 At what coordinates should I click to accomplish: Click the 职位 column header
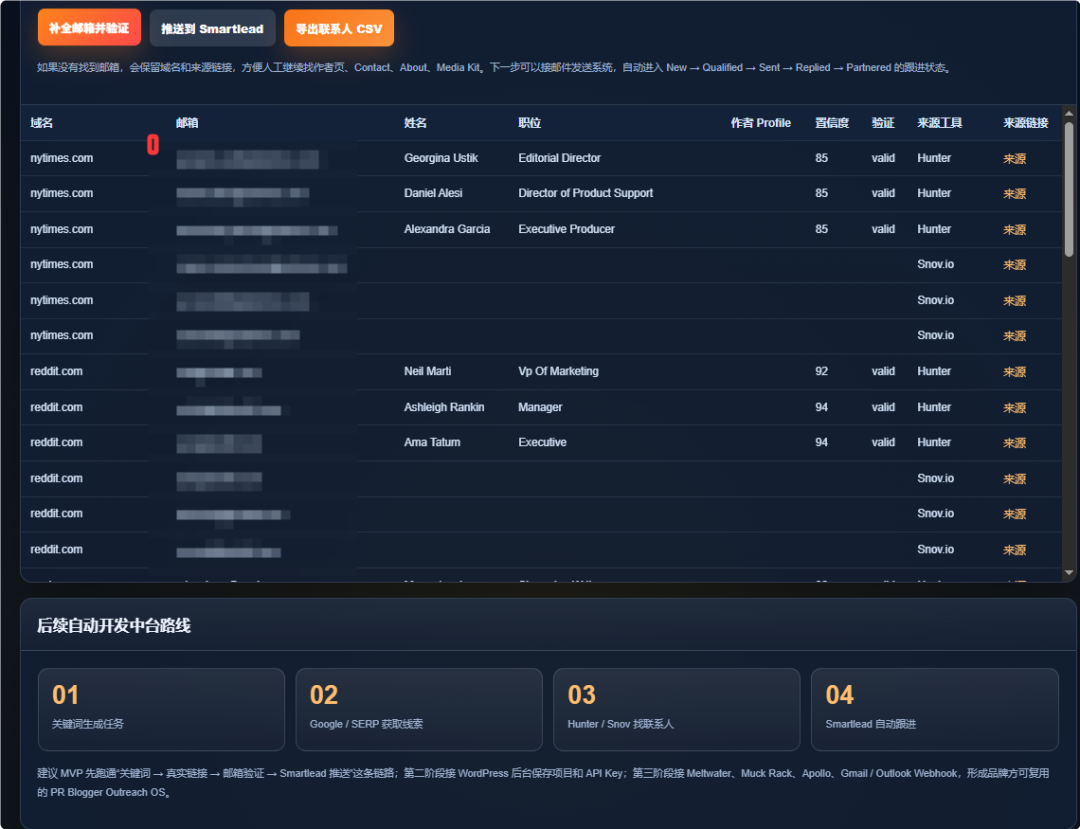point(530,123)
